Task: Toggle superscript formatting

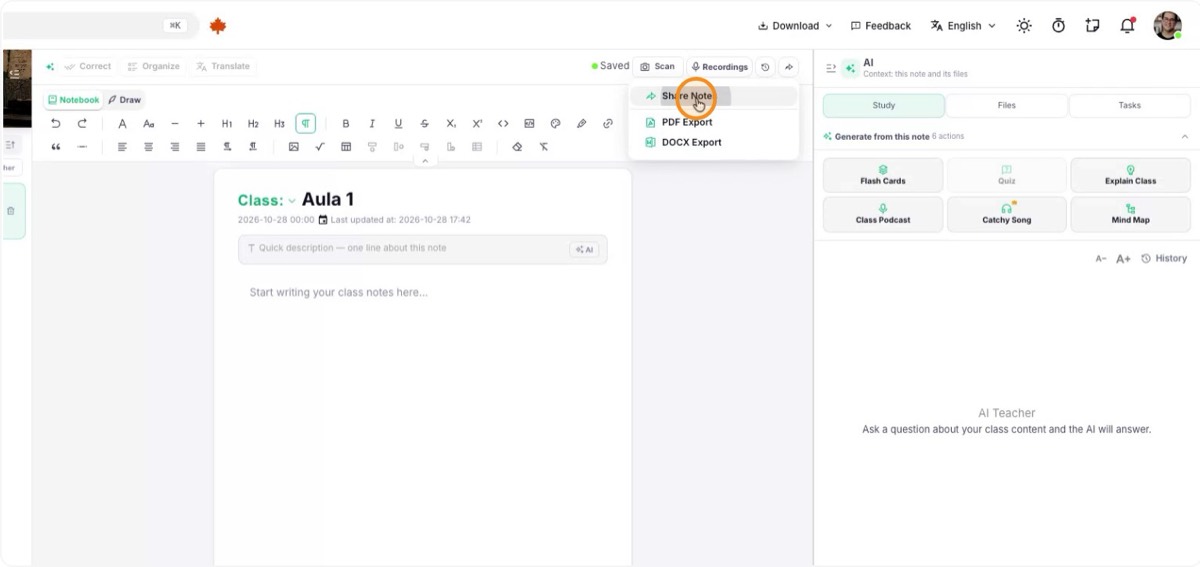Action: click(477, 124)
